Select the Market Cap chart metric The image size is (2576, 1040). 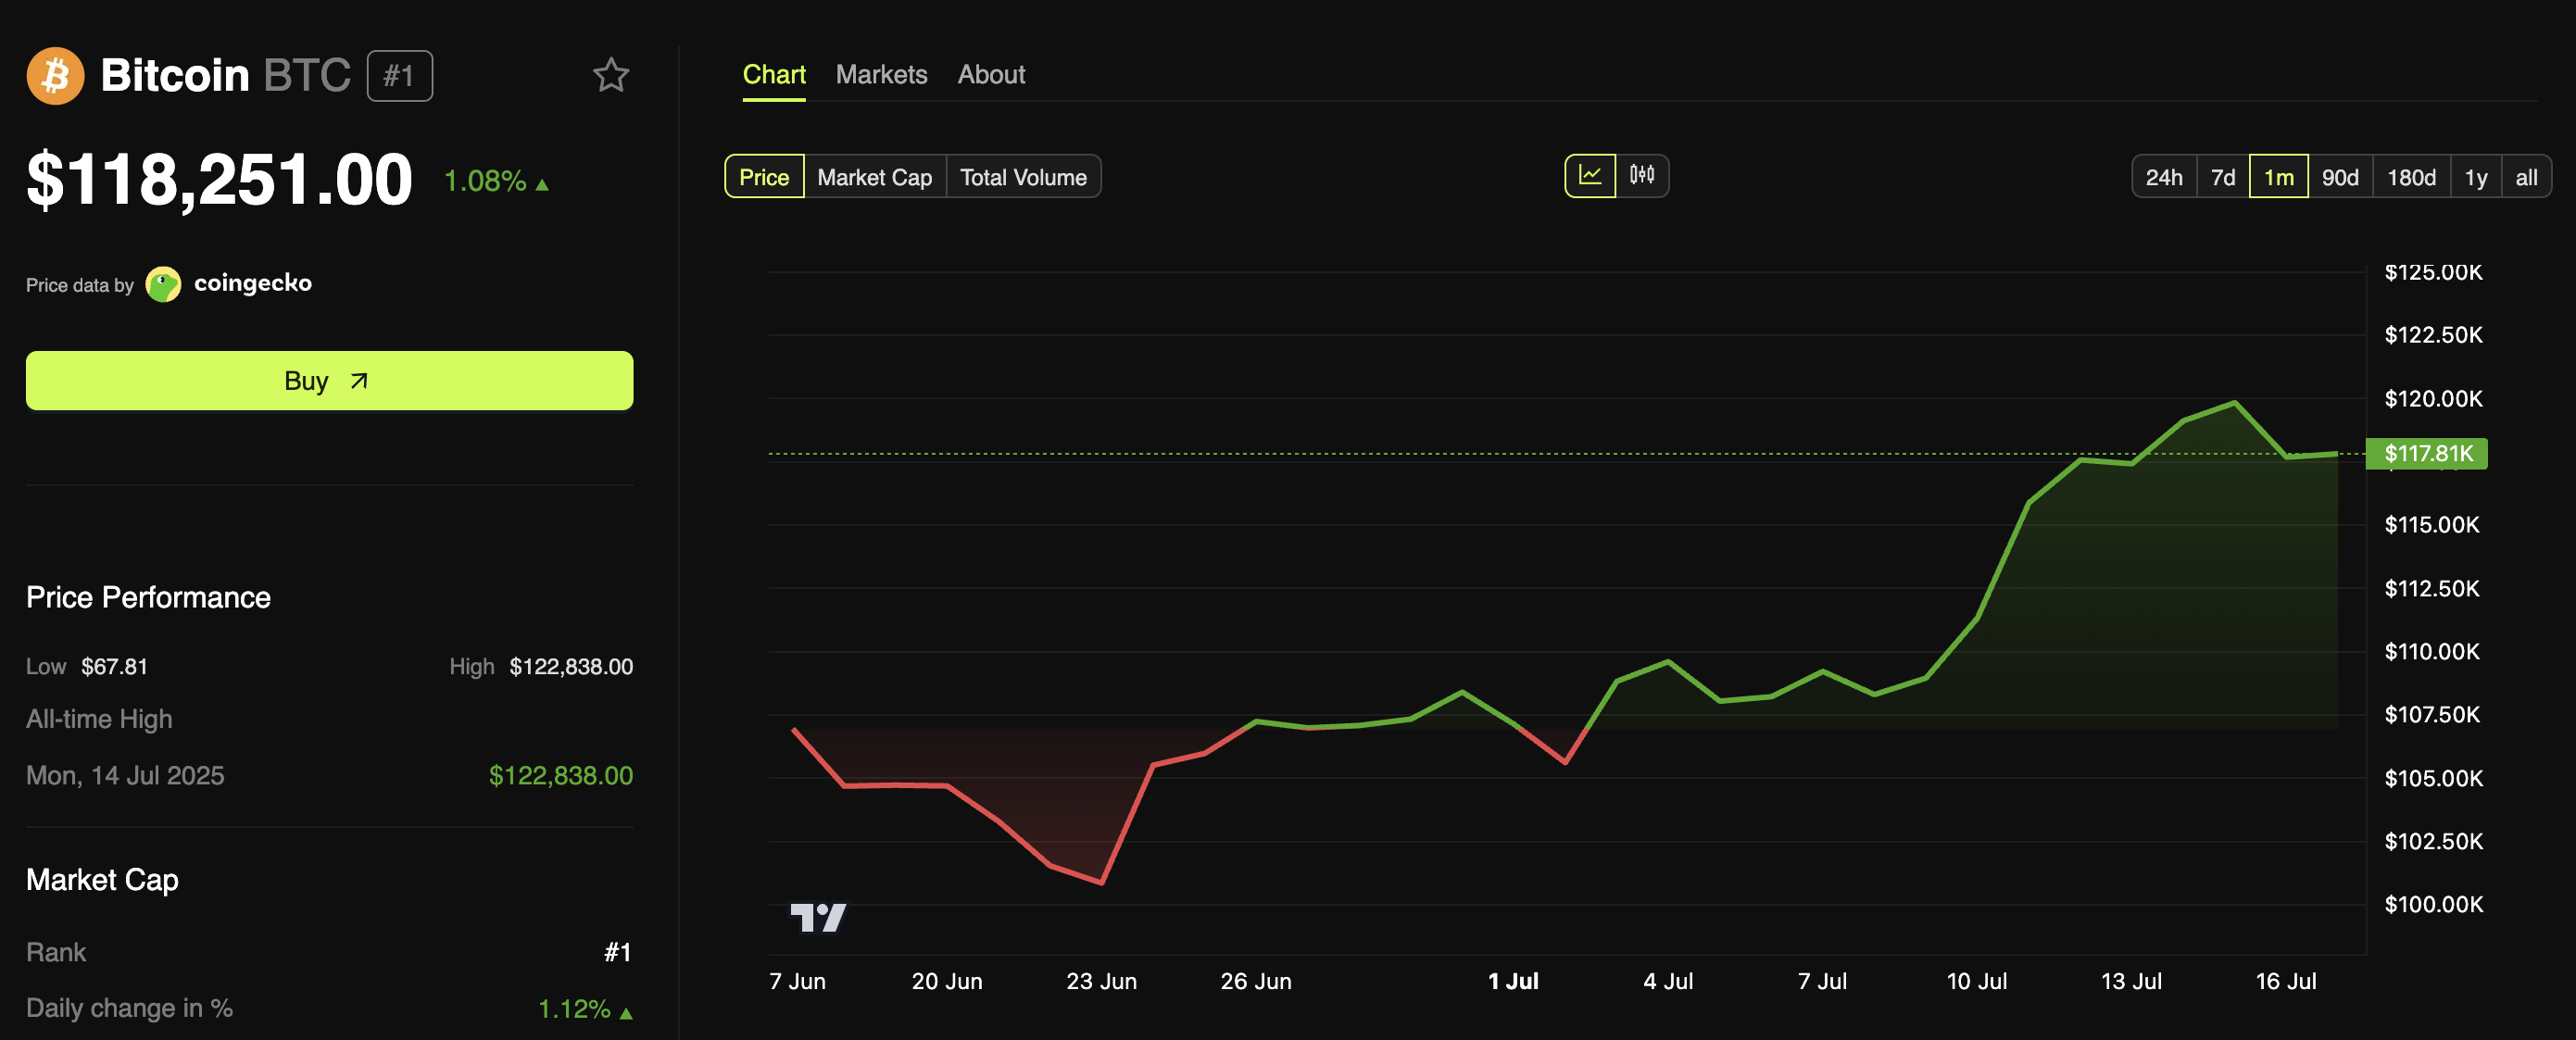pos(874,177)
